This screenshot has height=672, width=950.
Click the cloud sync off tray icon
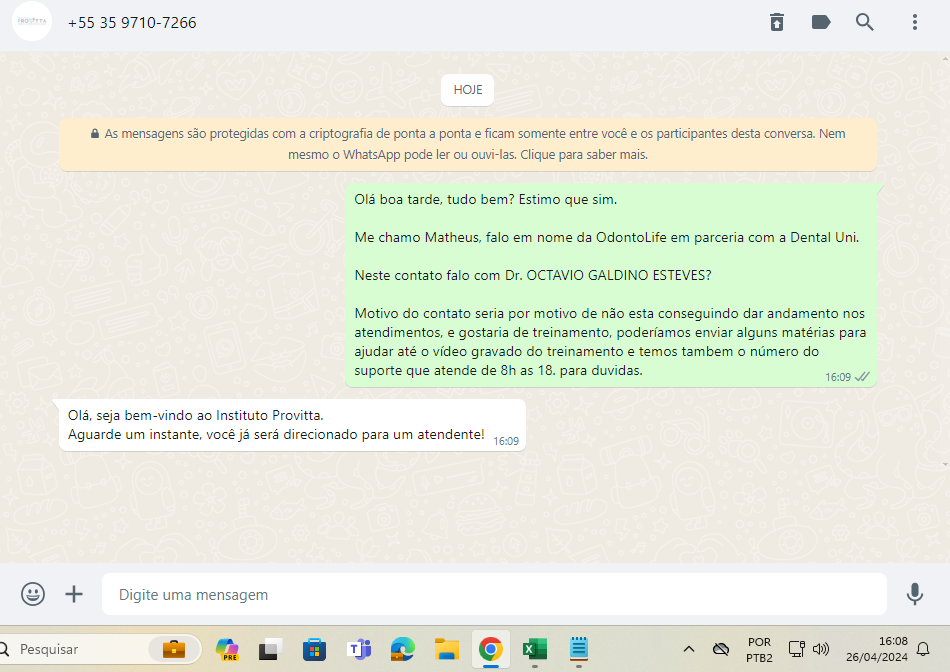coord(721,650)
